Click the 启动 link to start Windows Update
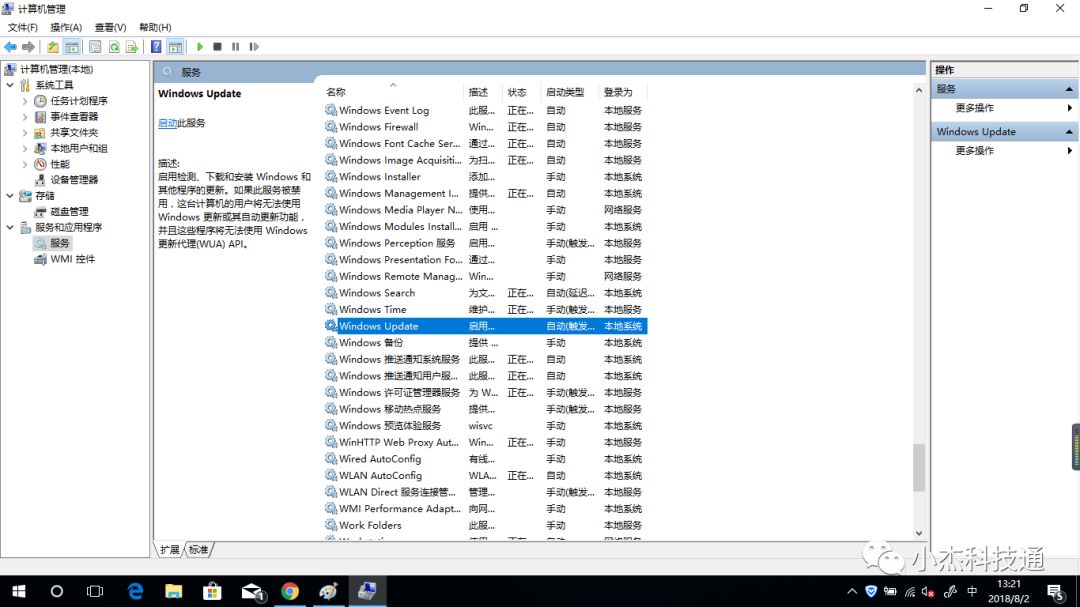This screenshot has width=1080, height=607. click(x=167, y=123)
